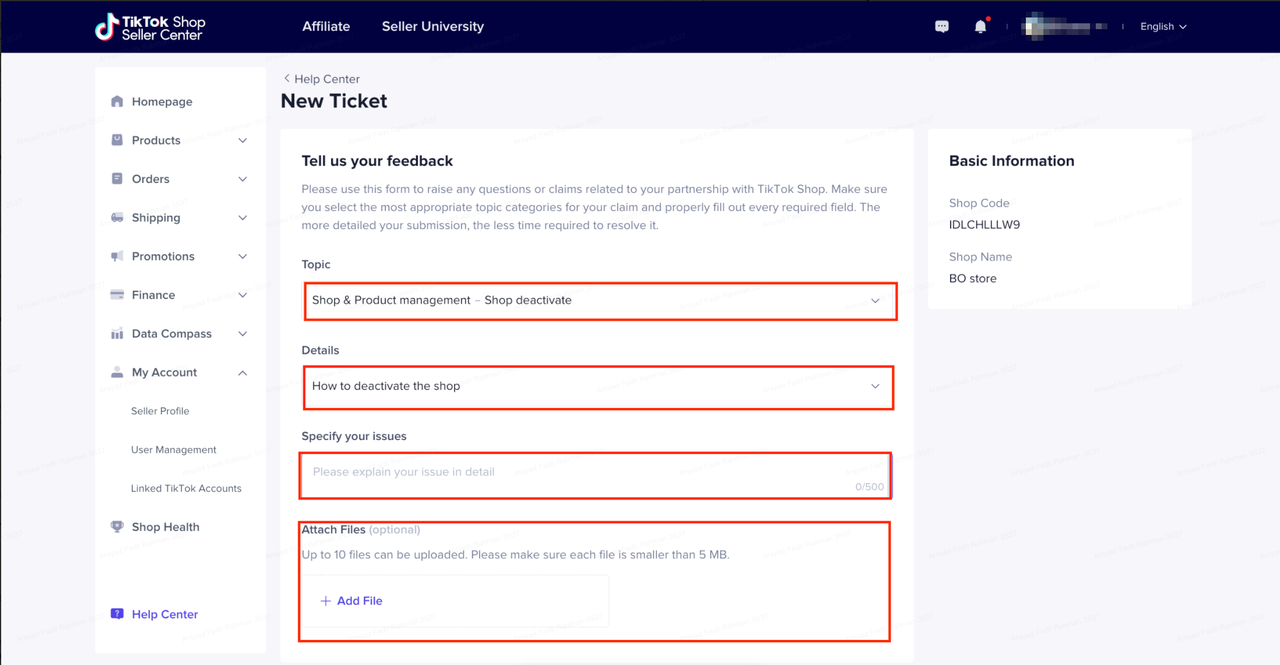Click the Shipping truck icon
This screenshot has height=665, width=1280.
coord(117,218)
